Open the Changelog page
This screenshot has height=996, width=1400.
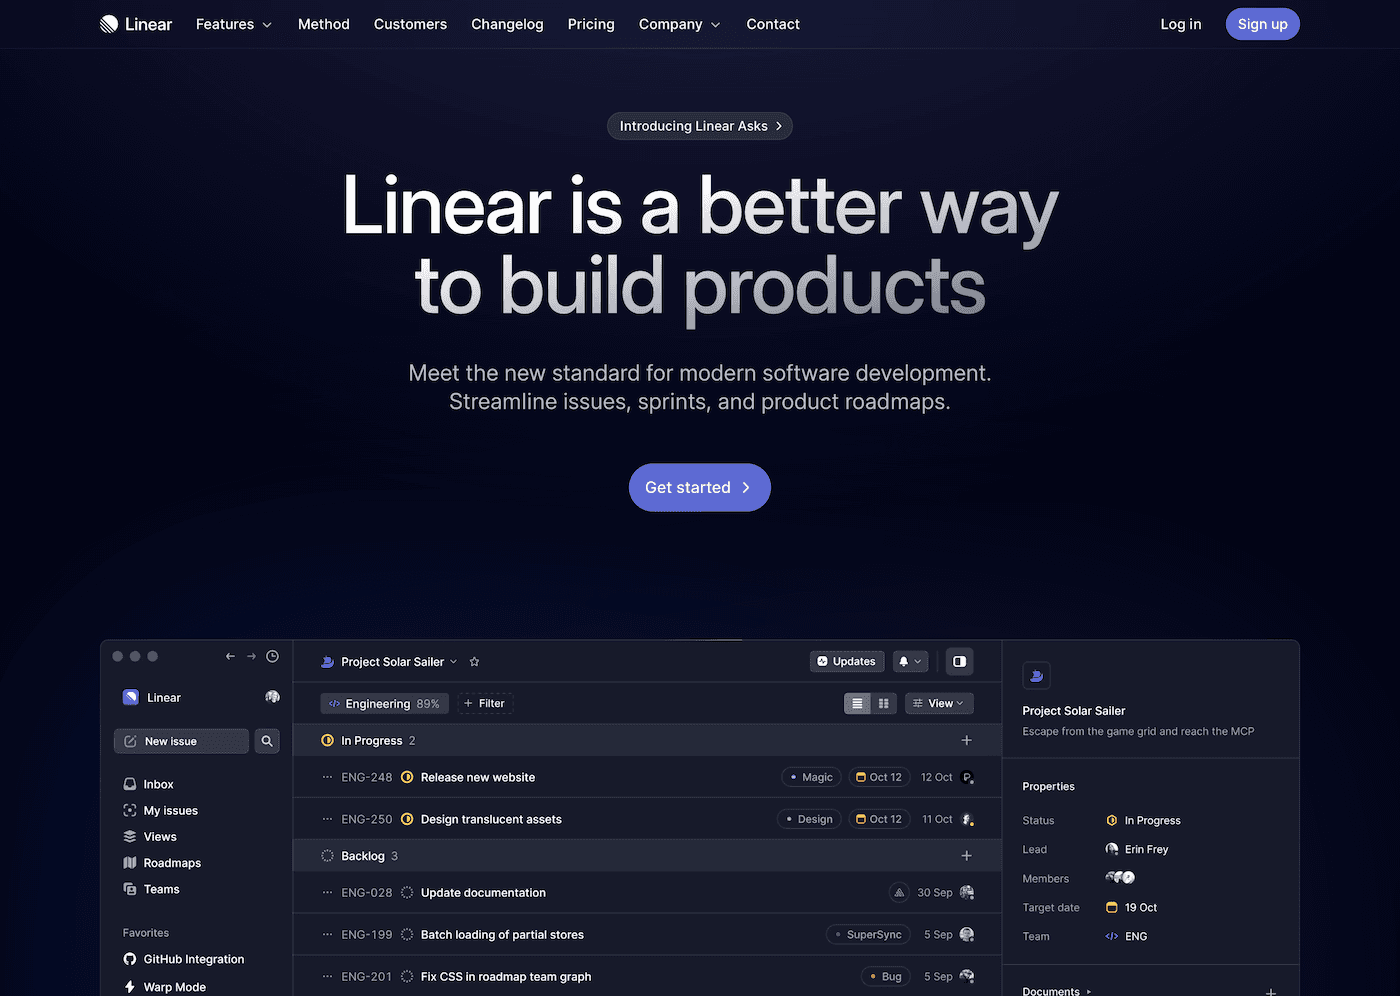coord(507,24)
